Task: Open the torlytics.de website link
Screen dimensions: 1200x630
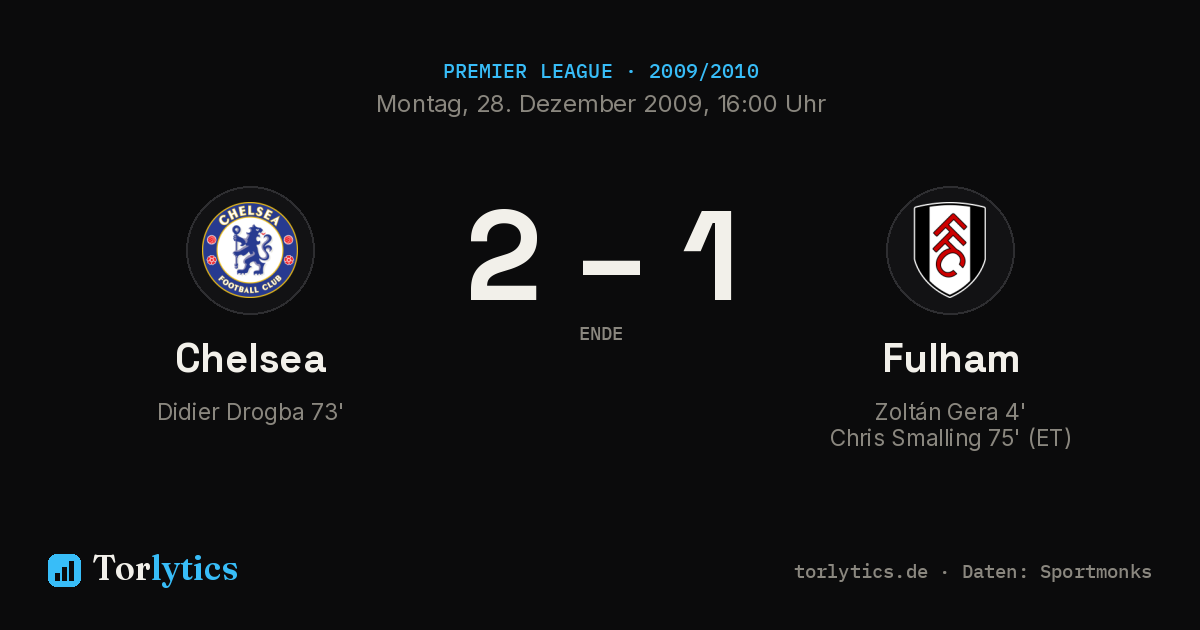Action: 861,572
